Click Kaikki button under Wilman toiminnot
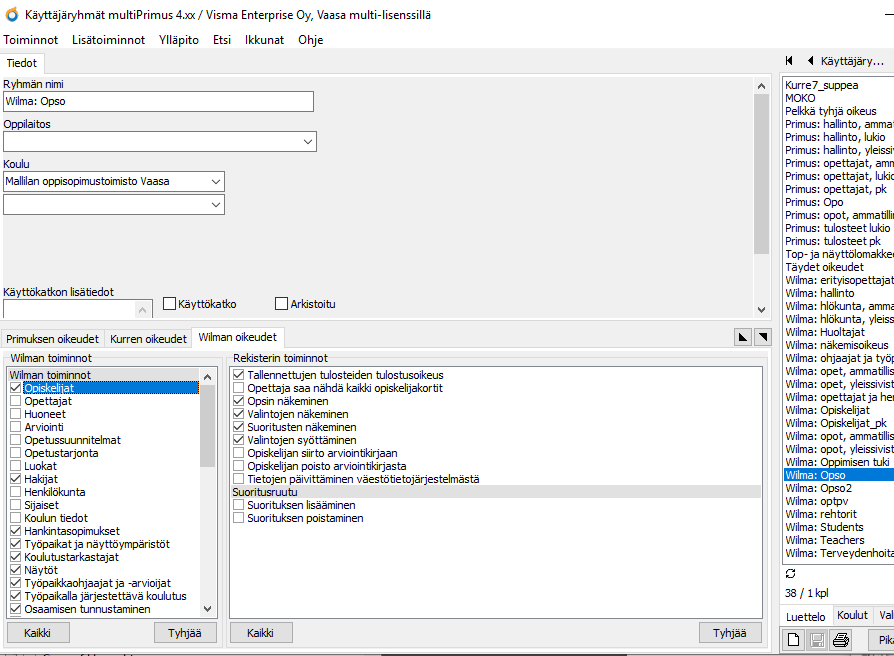The height and width of the screenshot is (656, 894). click(x=38, y=633)
